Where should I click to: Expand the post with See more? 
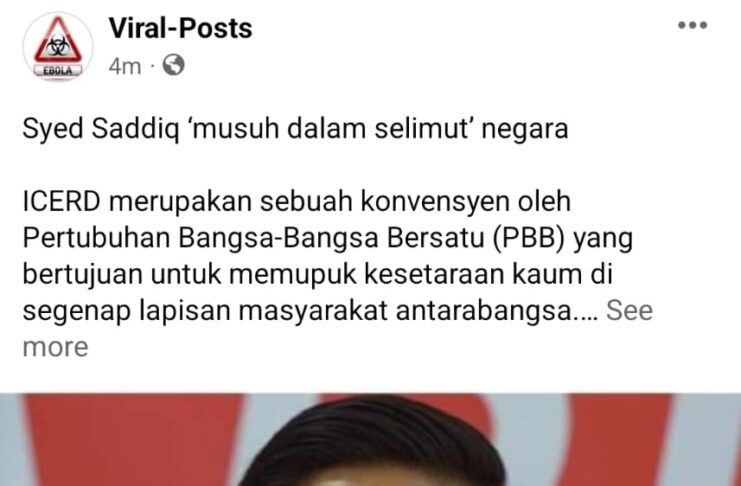pyautogui.click(x=629, y=311)
